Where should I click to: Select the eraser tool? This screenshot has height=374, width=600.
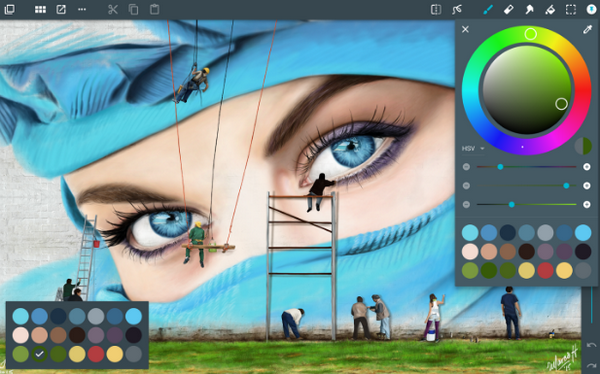pyautogui.click(x=509, y=10)
